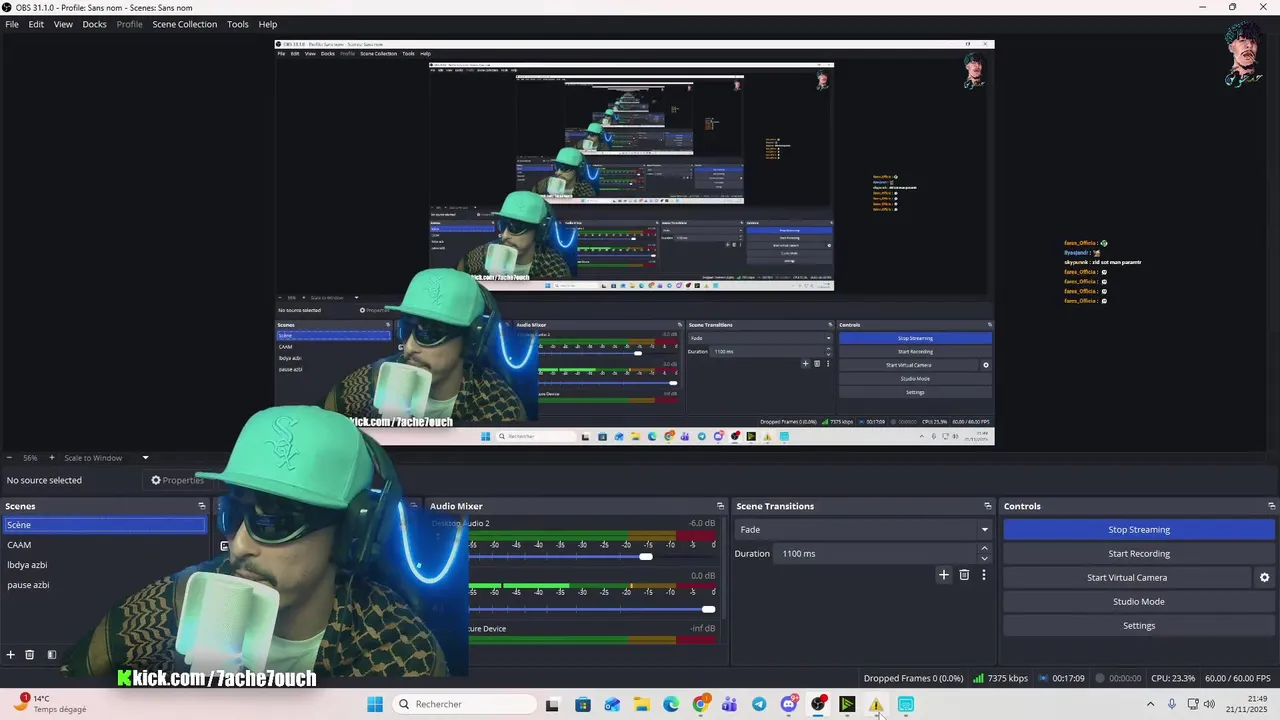This screenshot has height=720, width=1280.
Task: Open Microsoft Teams from the taskbar
Action: coord(729,705)
